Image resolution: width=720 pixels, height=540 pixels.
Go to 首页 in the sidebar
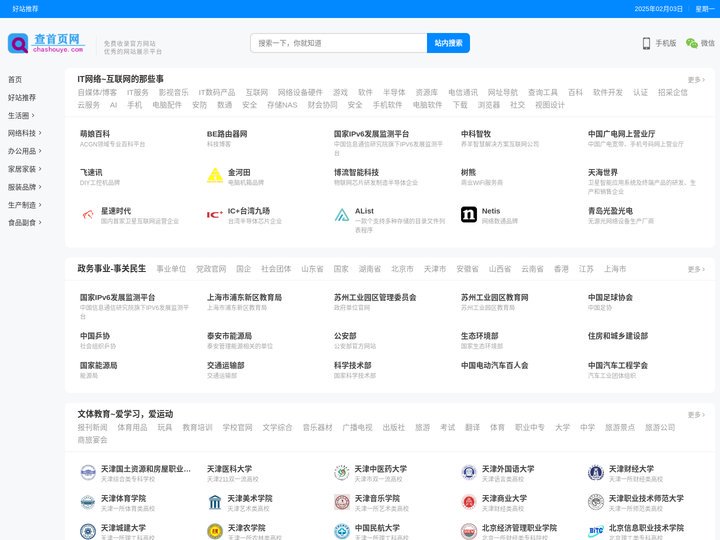15,79
